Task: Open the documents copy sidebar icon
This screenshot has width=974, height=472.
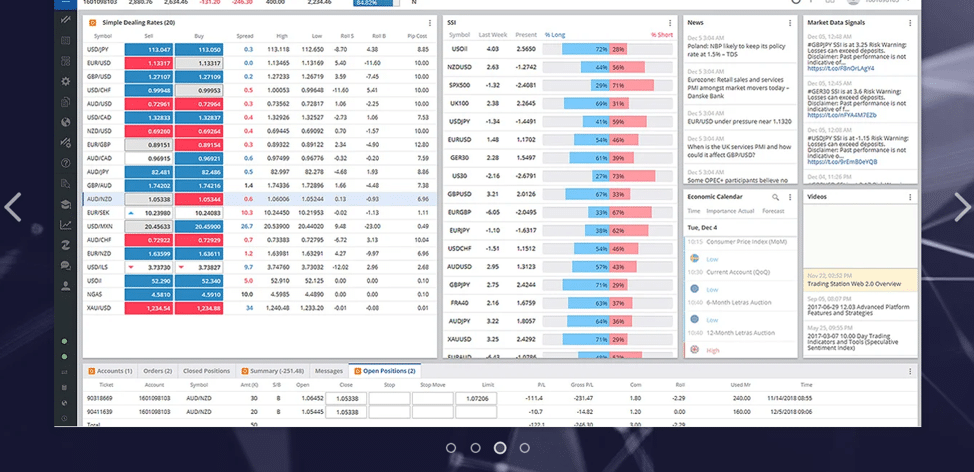Action: click(65, 102)
